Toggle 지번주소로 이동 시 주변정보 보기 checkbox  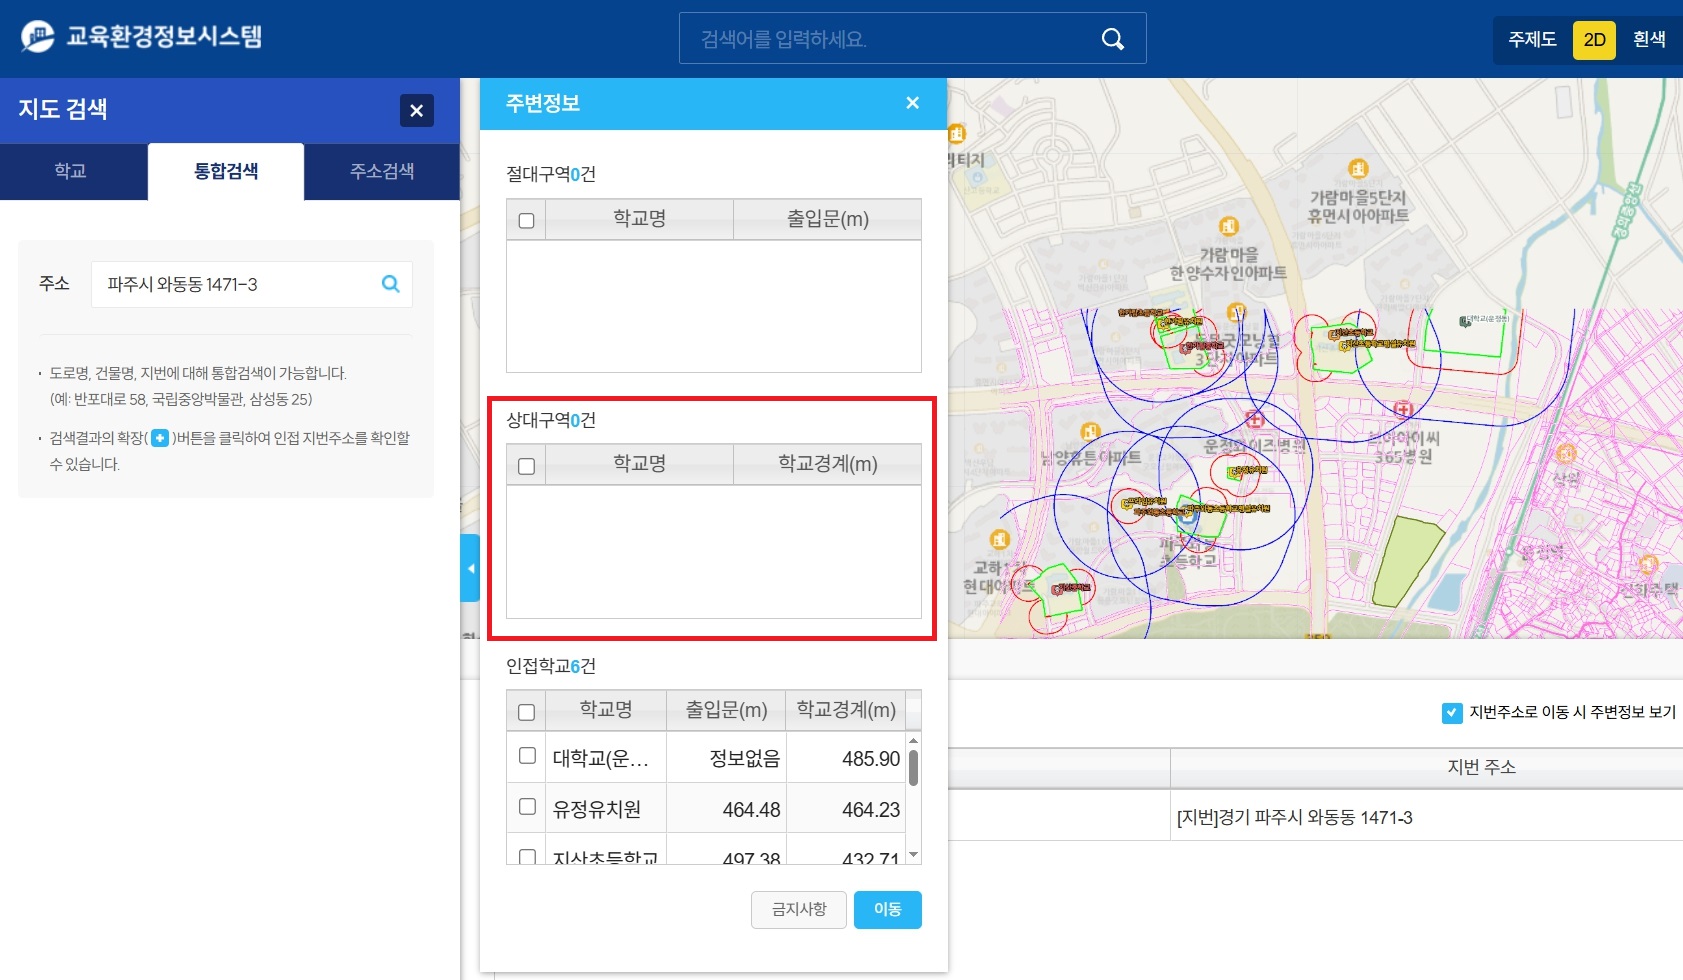coord(1452,712)
